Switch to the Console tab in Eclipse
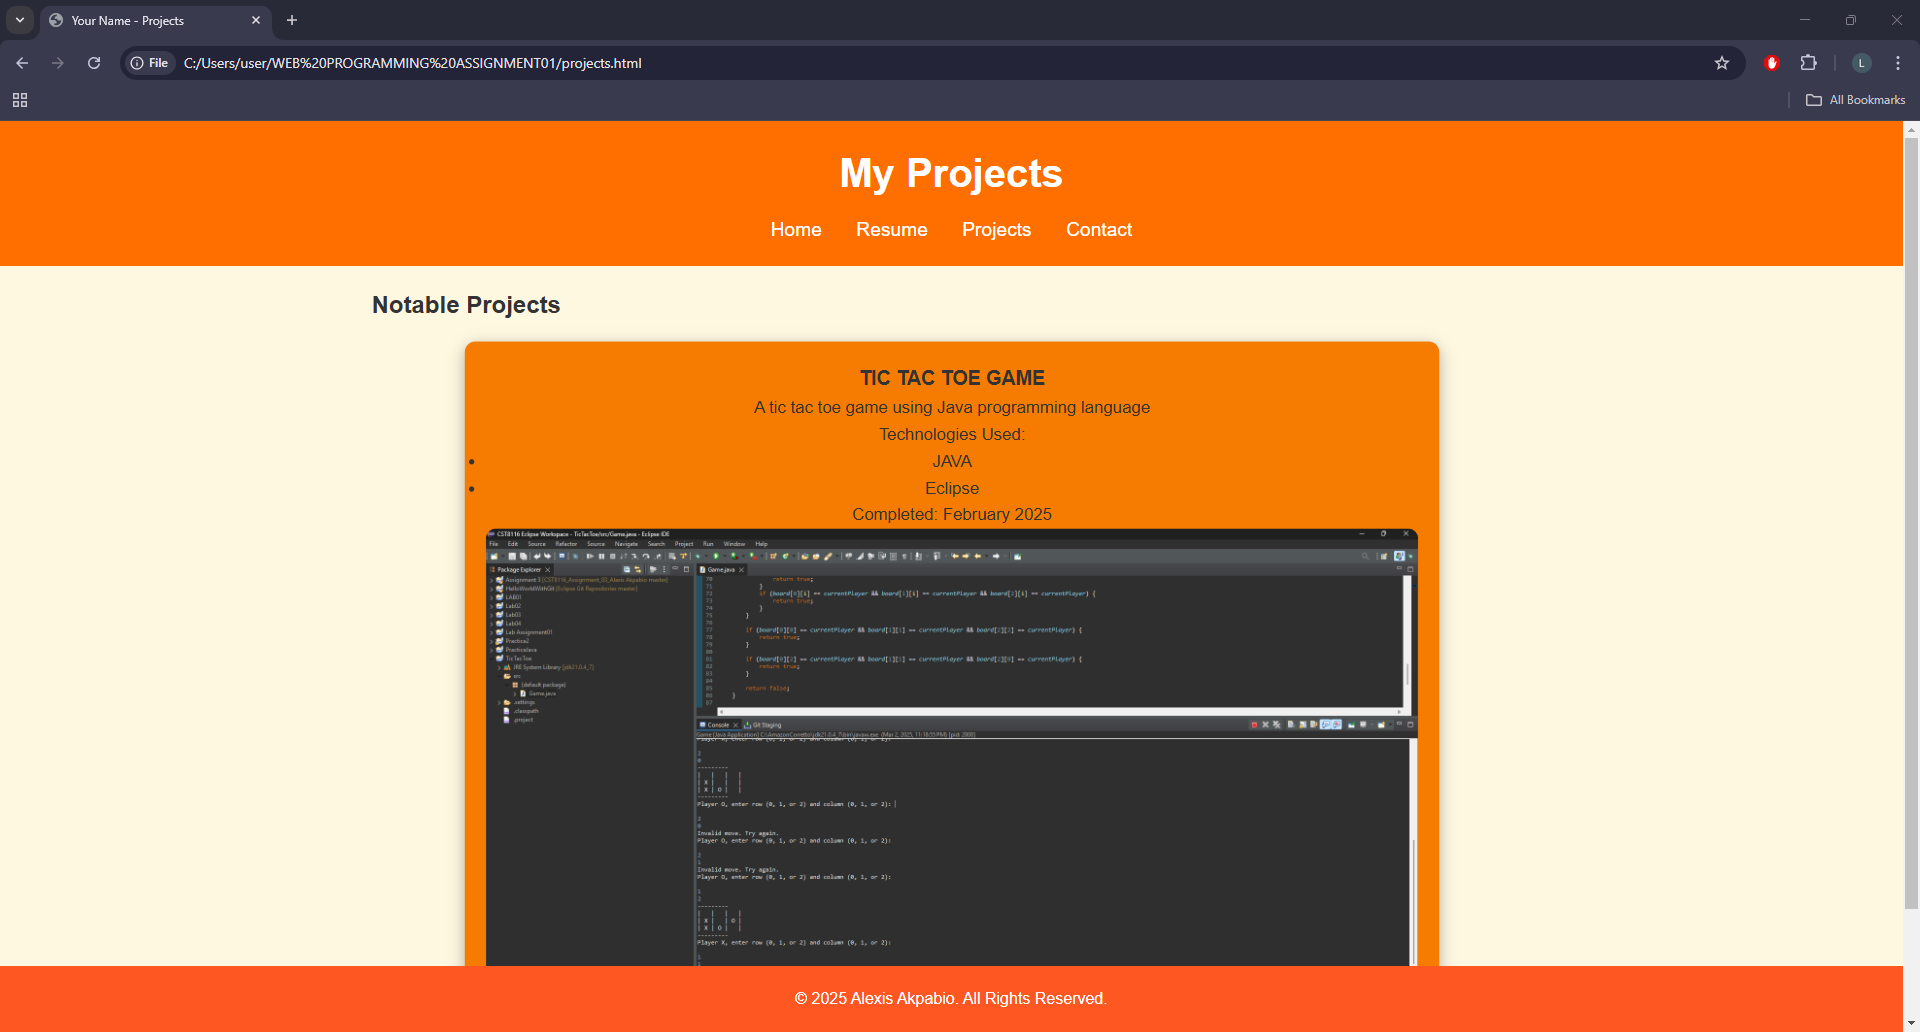 click(718, 724)
